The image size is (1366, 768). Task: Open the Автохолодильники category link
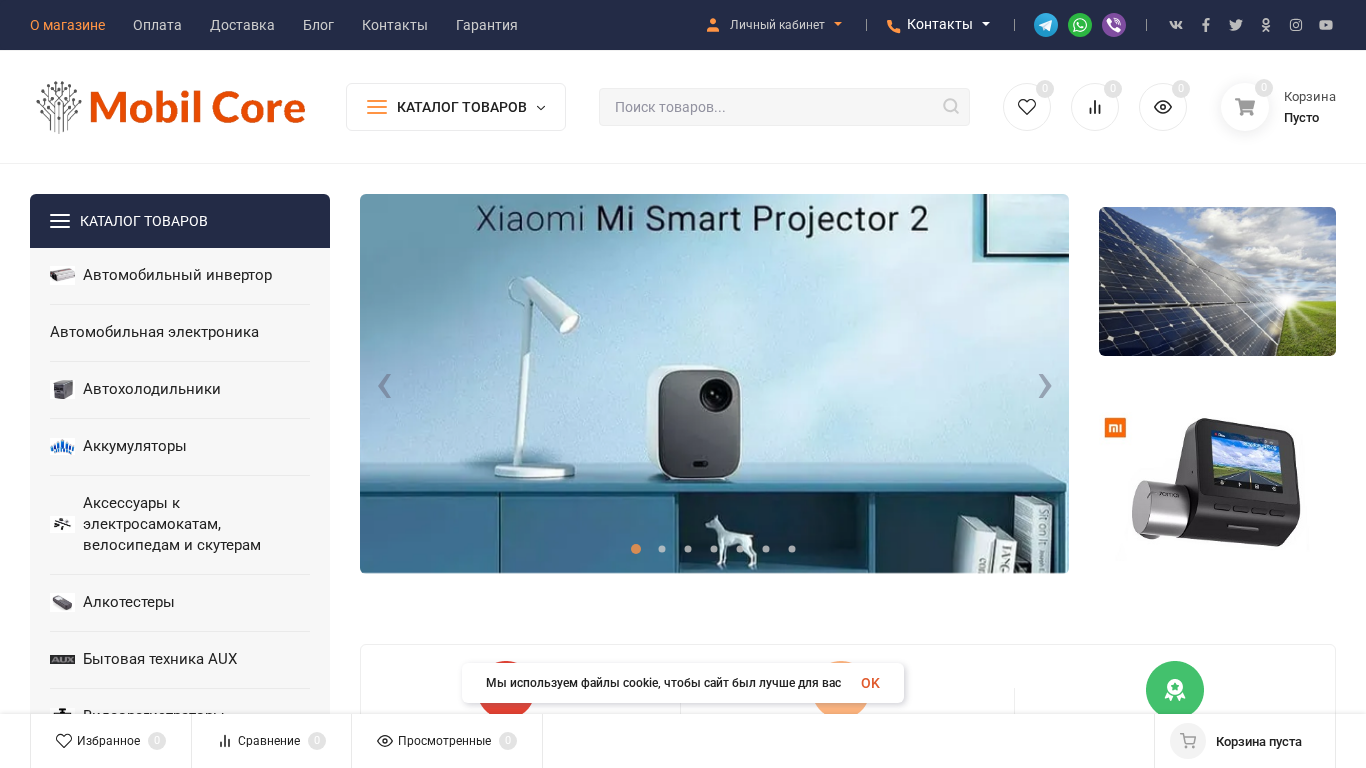152,389
